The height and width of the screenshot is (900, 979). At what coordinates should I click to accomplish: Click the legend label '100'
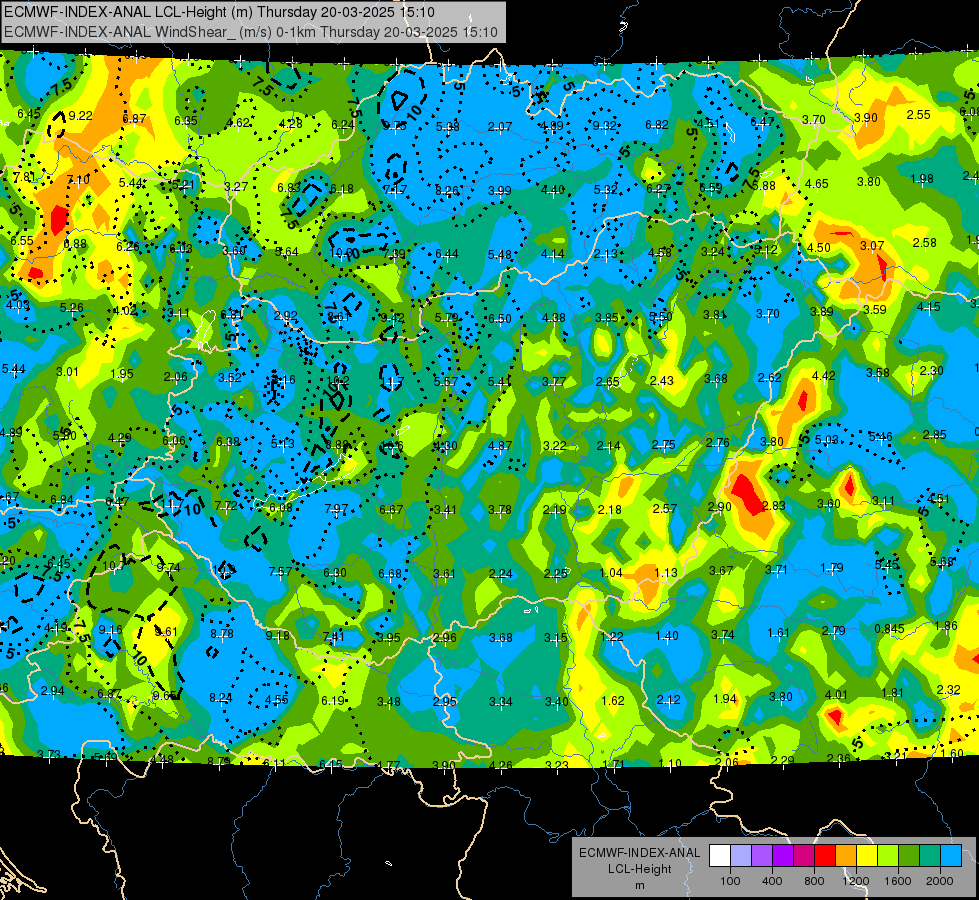730,881
